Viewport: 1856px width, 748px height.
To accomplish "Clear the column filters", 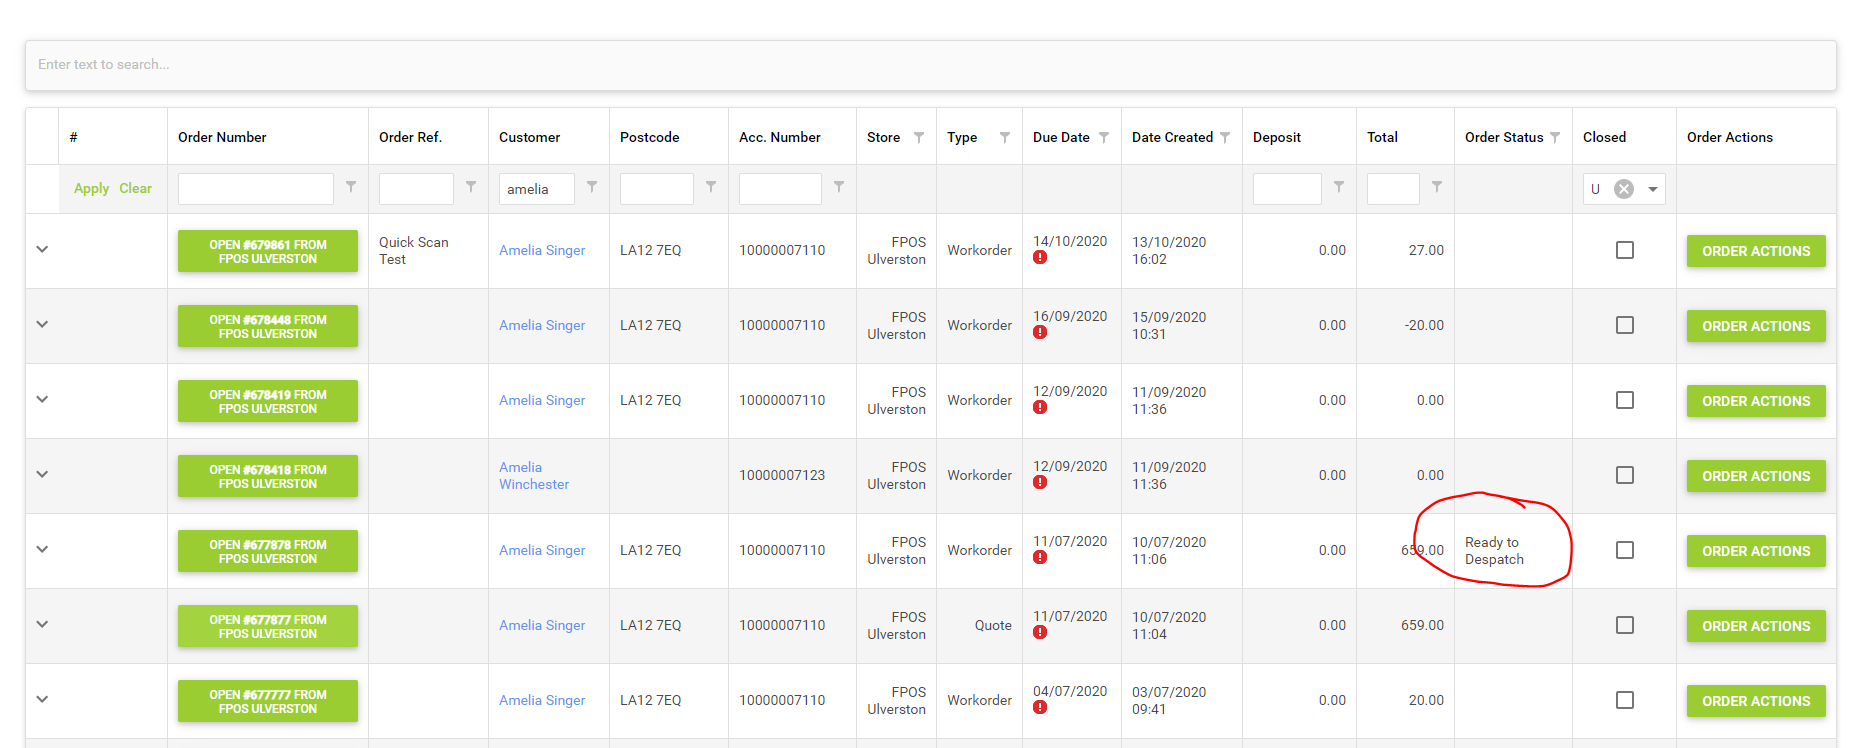I will coord(135,188).
